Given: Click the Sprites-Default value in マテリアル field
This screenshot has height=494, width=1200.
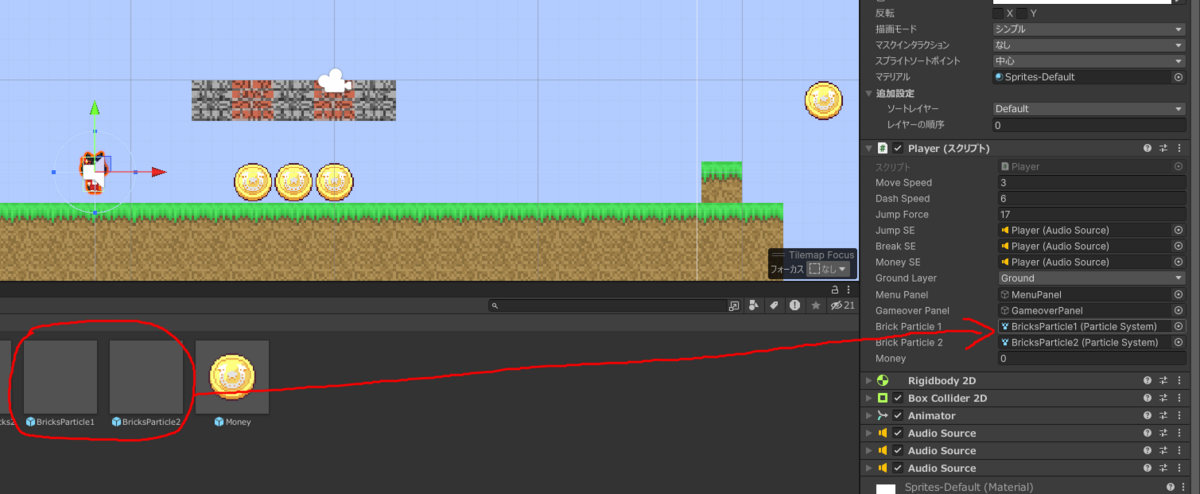Looking at the screenshot, I should pyautogui.click(x=1082, y=77).
